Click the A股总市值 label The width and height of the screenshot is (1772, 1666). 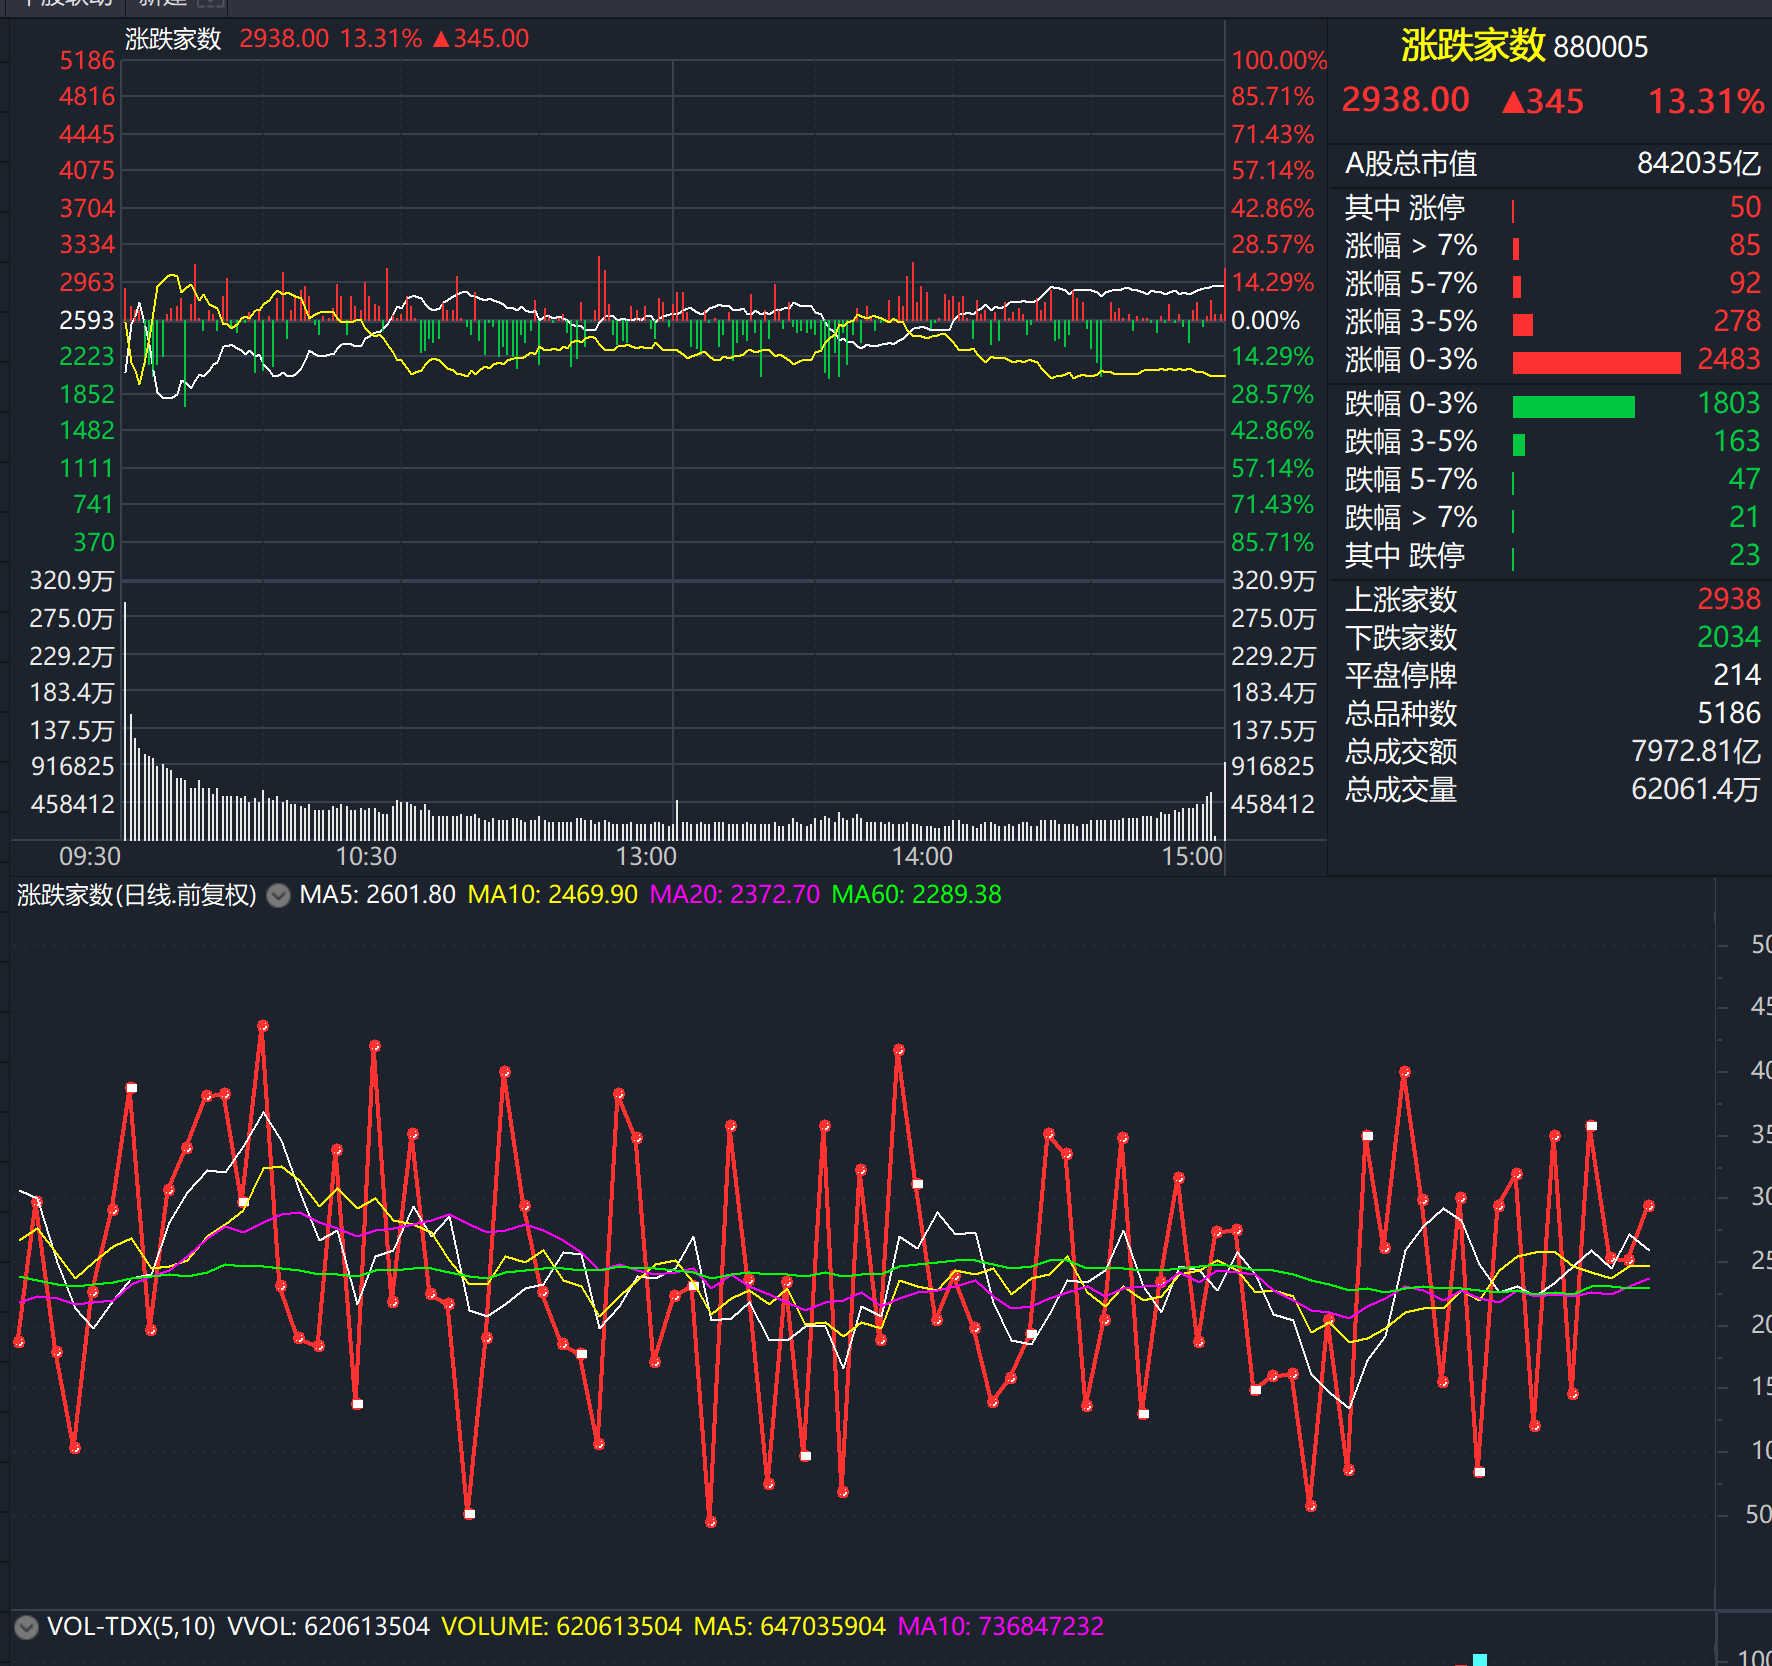coord(1411,163)
